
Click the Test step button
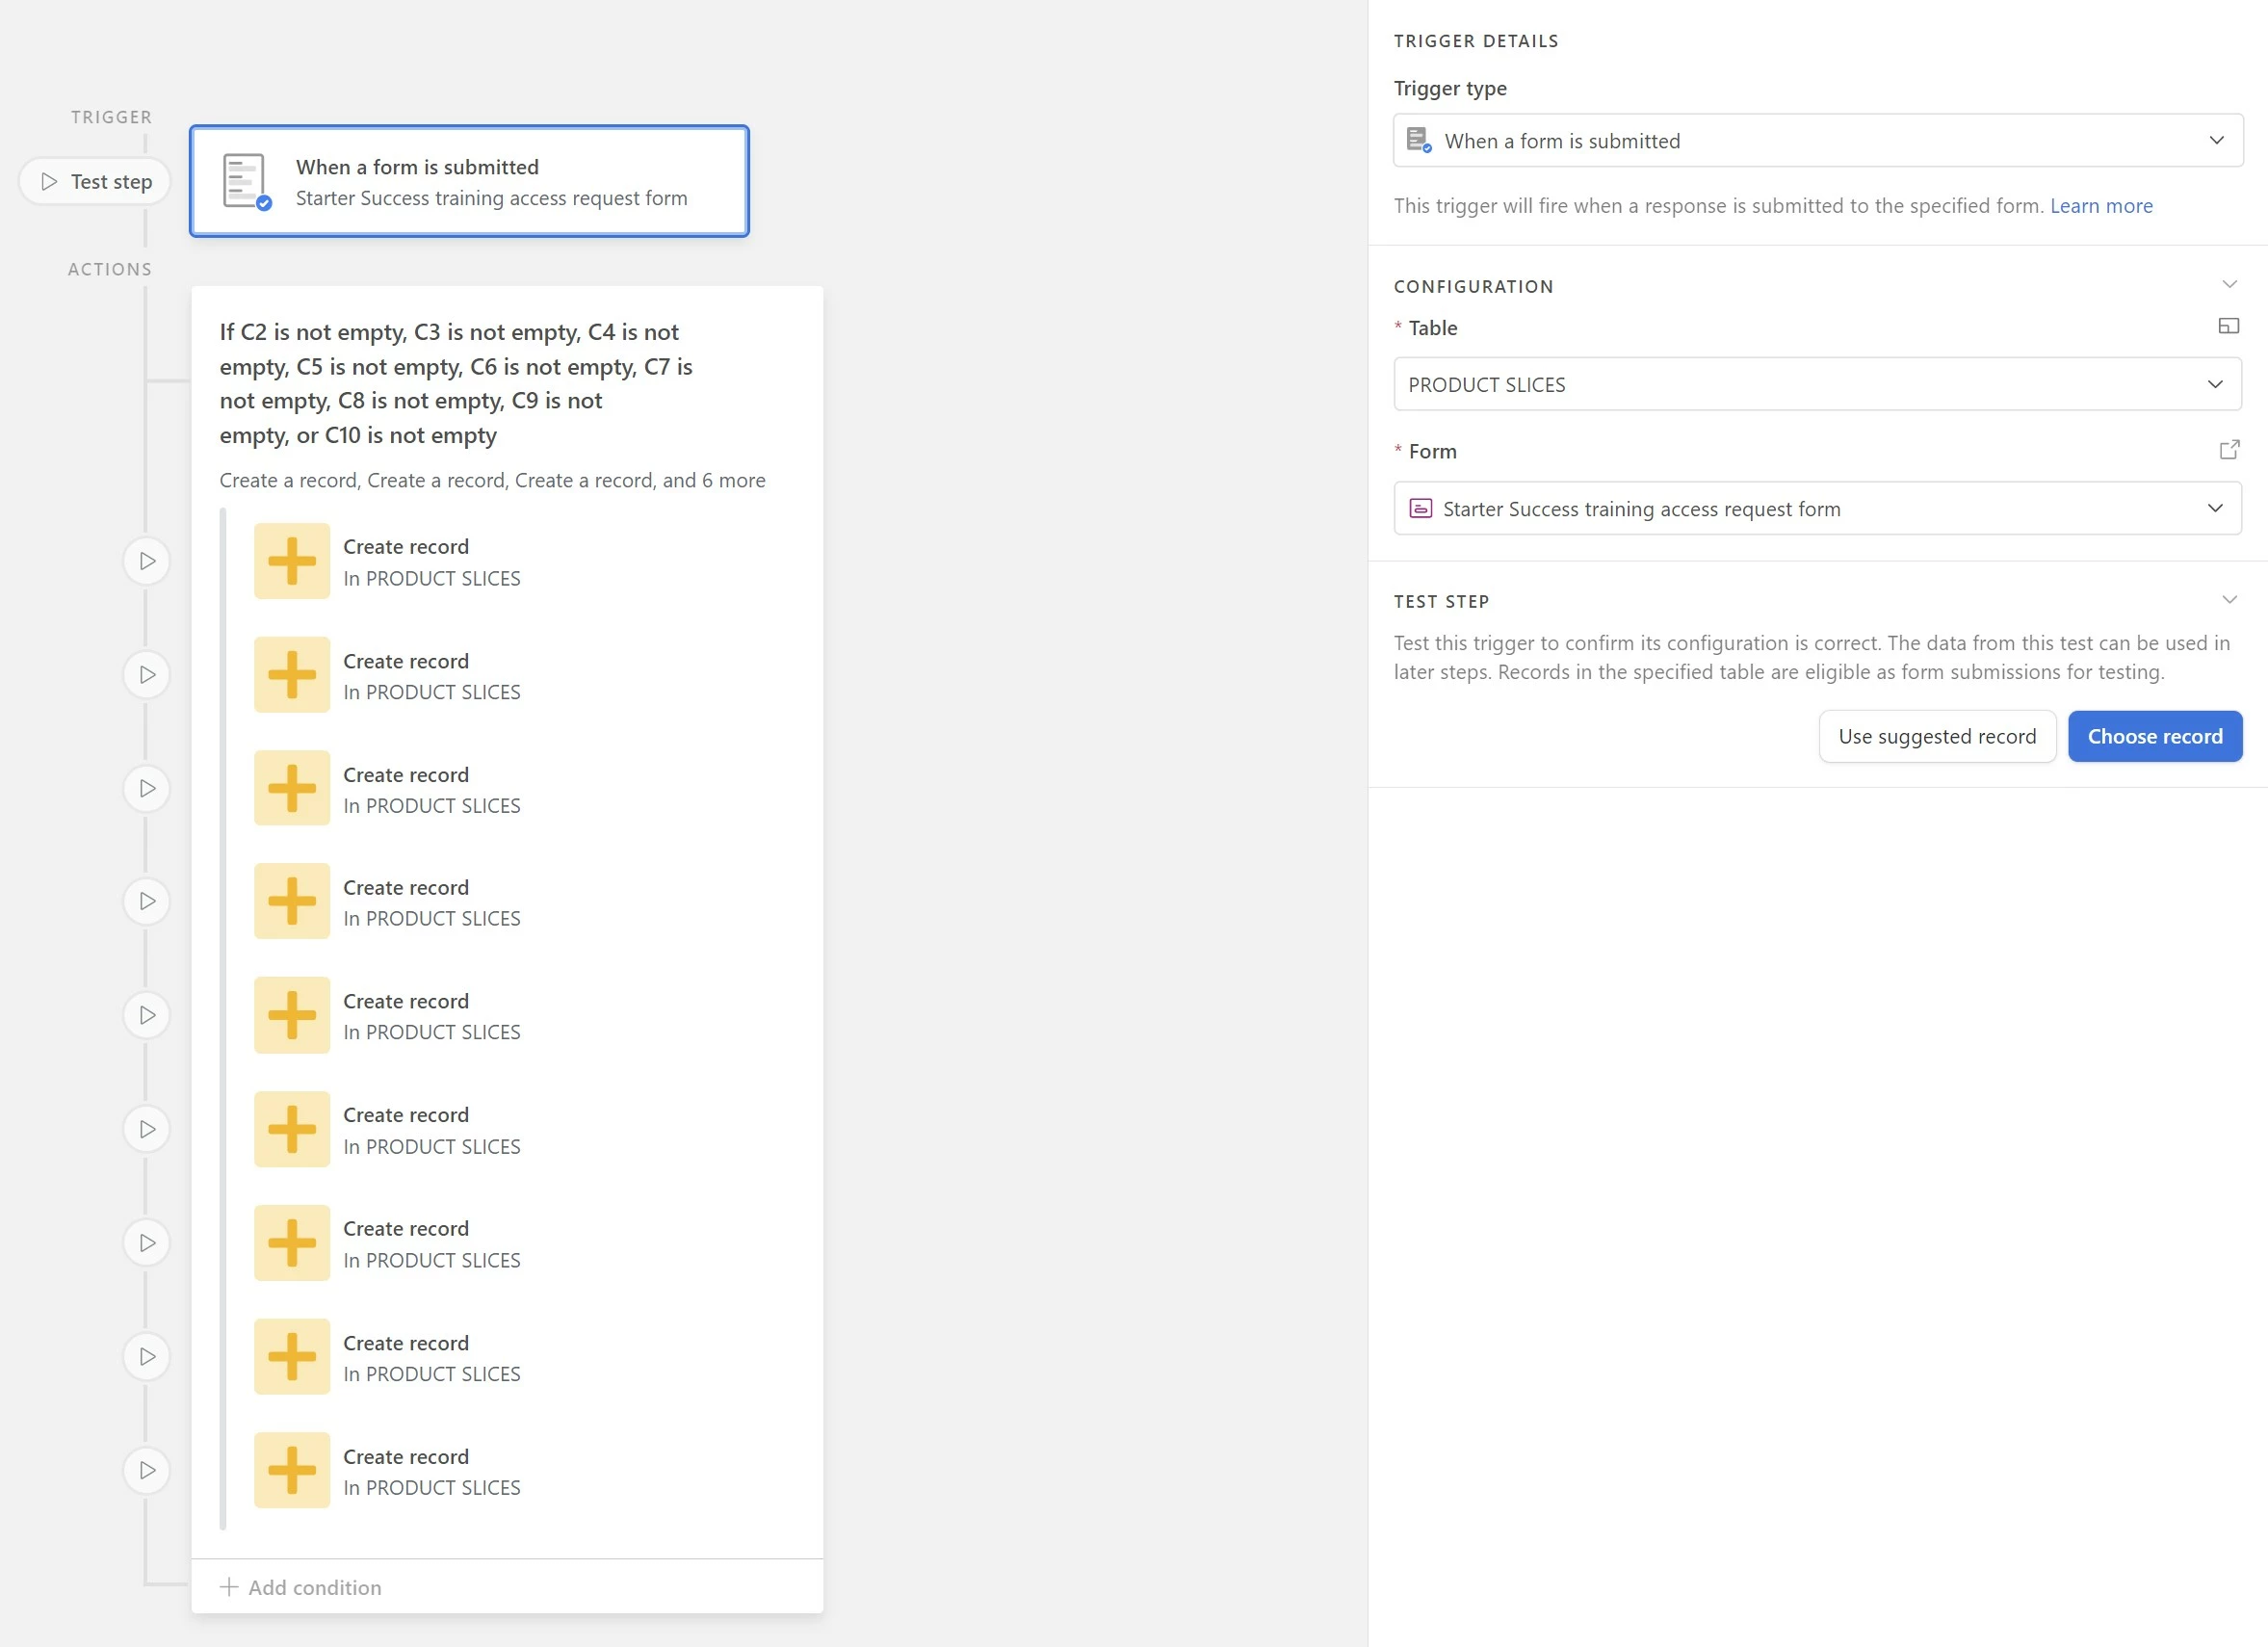click(x=96, y=182)
